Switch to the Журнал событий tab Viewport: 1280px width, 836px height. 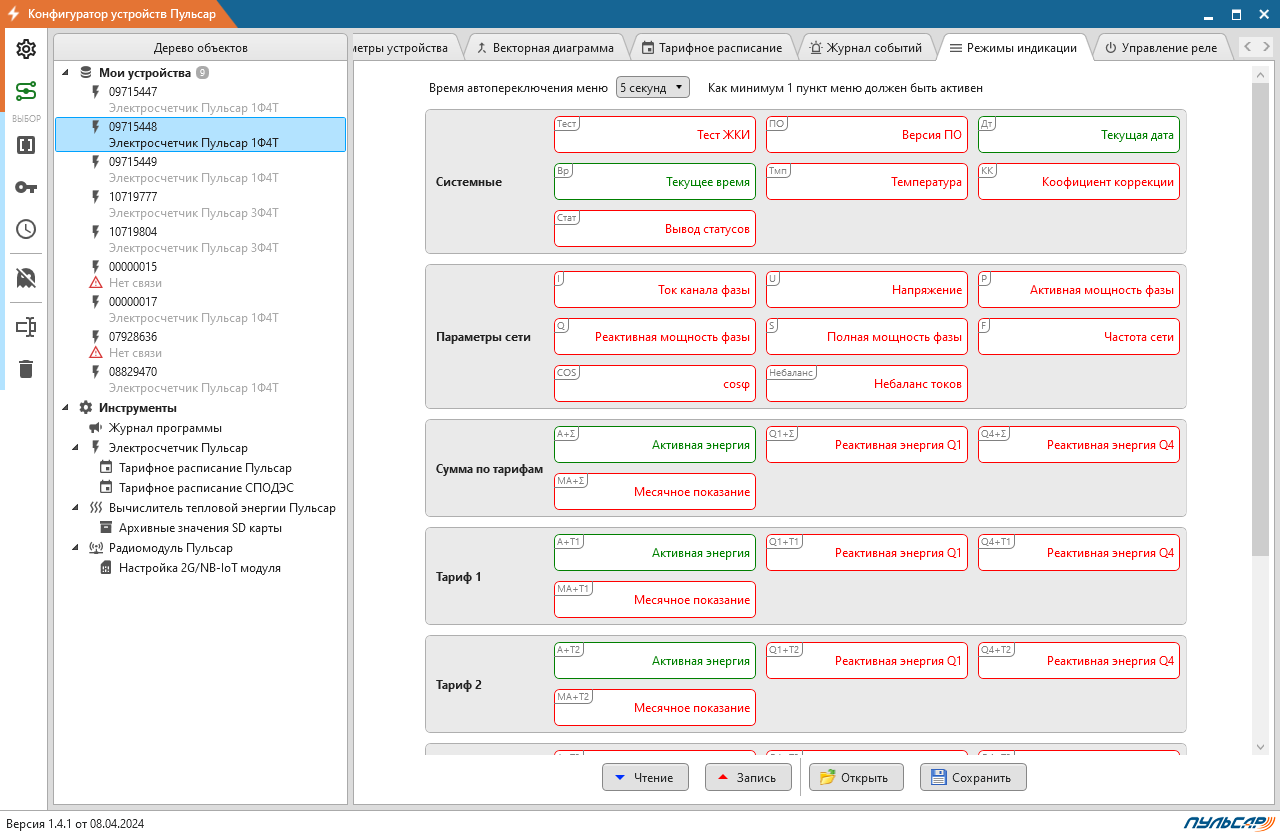[x=866, y=48]
